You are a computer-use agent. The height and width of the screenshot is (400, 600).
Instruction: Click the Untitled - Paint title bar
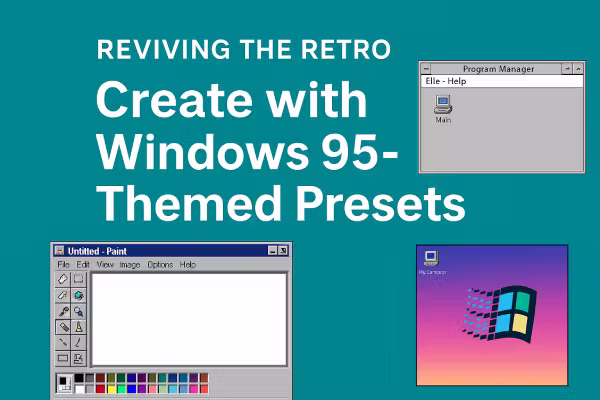pyautogui.click(x=171, y=251)
